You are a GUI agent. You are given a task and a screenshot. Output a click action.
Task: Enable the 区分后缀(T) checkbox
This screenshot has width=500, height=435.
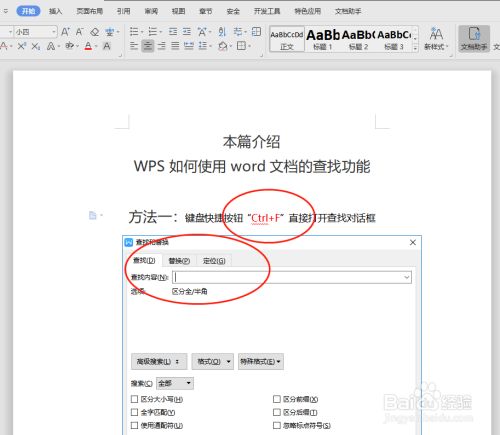tap(277, 412)
